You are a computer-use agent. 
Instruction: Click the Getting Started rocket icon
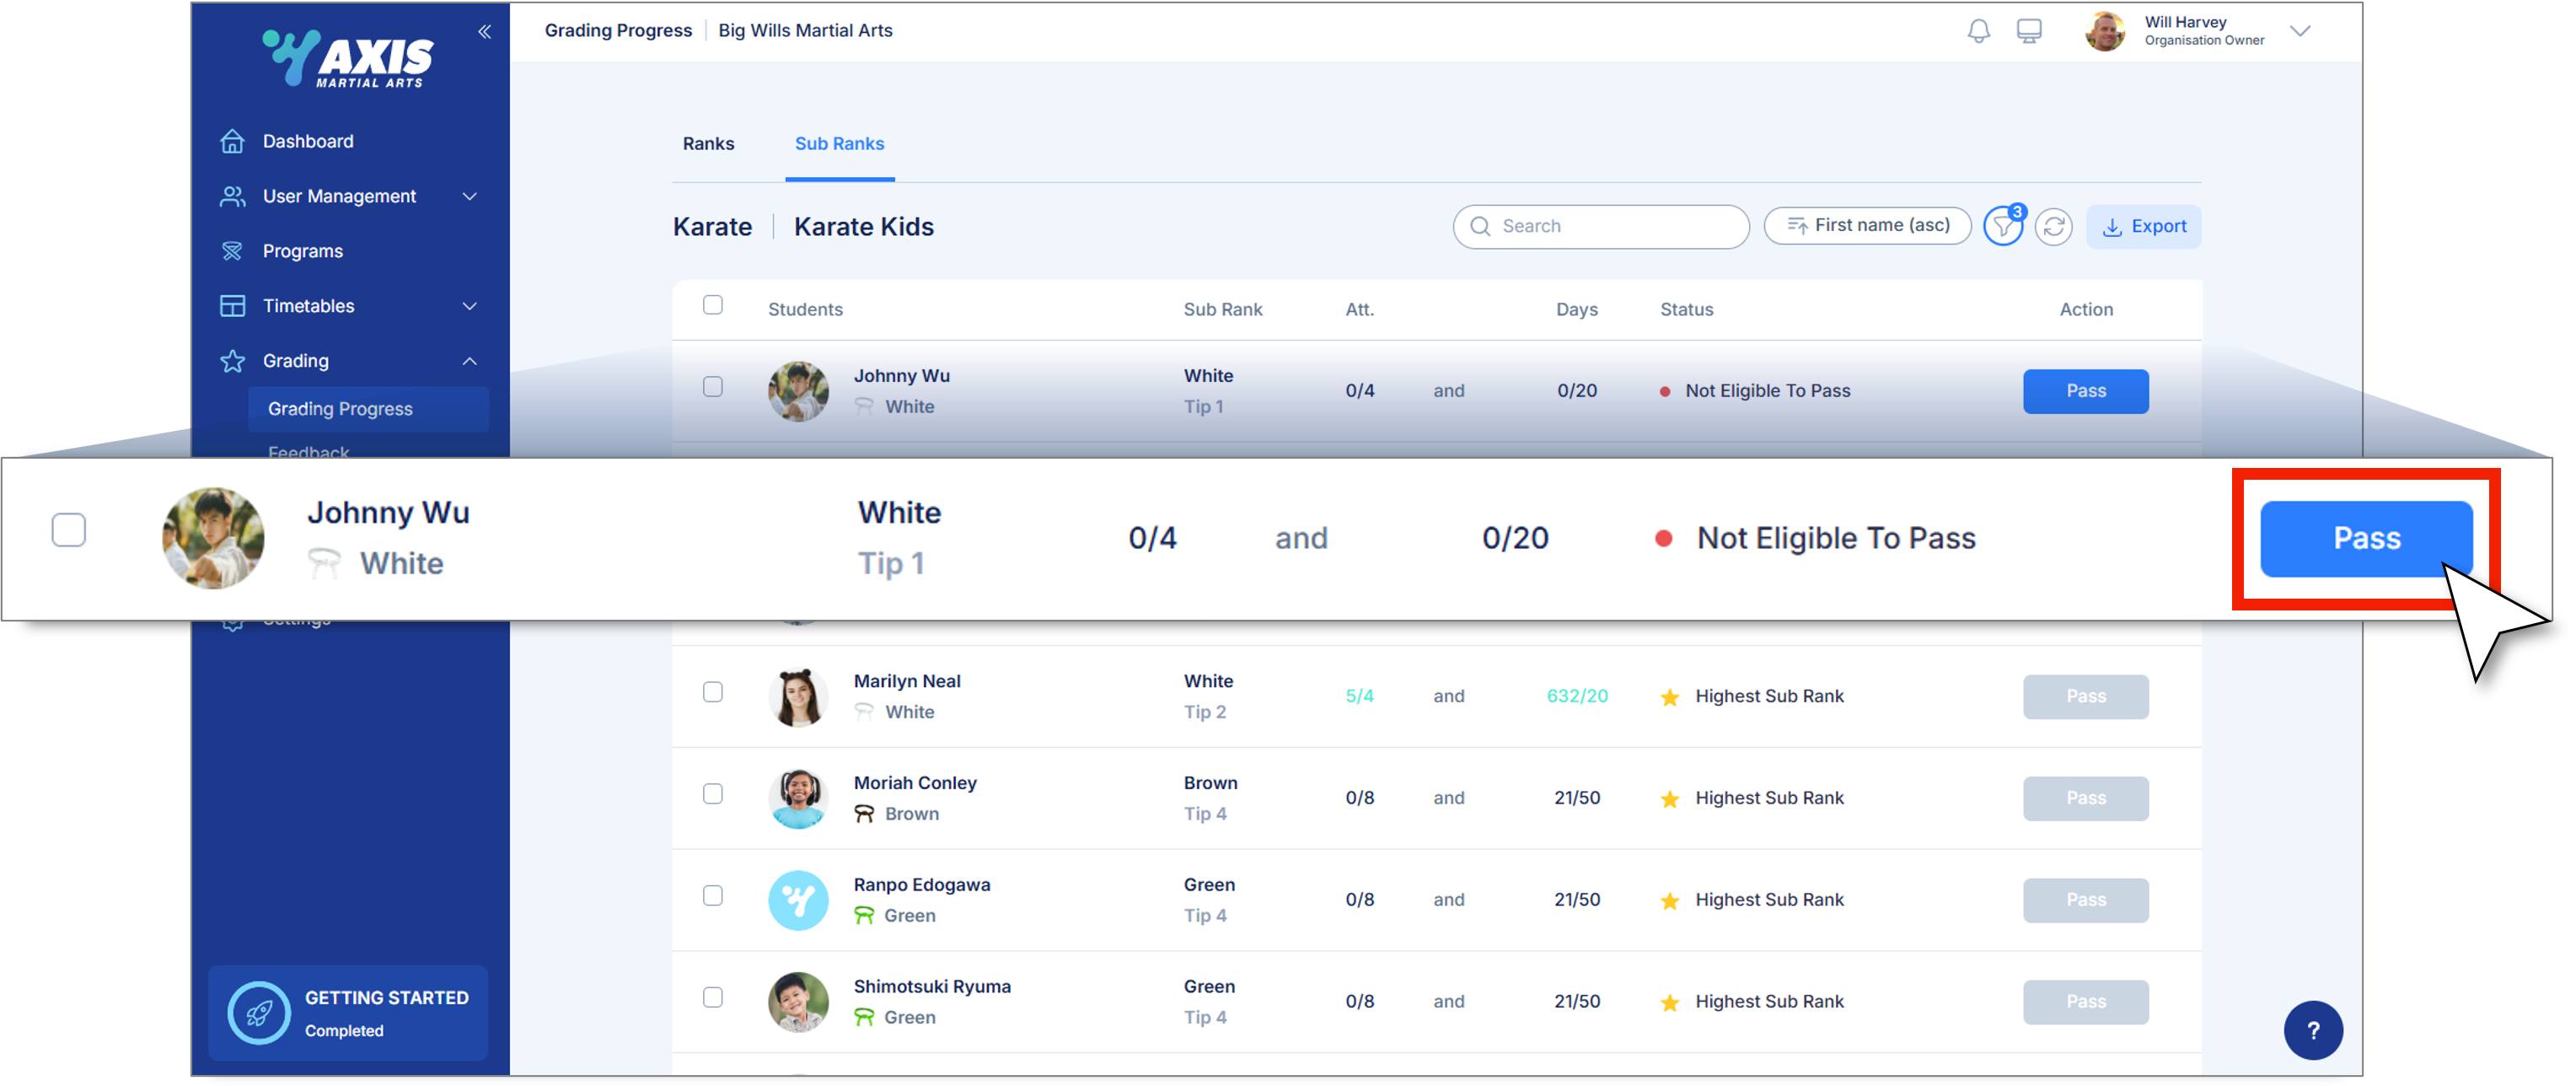click(x=258, y=1013)
